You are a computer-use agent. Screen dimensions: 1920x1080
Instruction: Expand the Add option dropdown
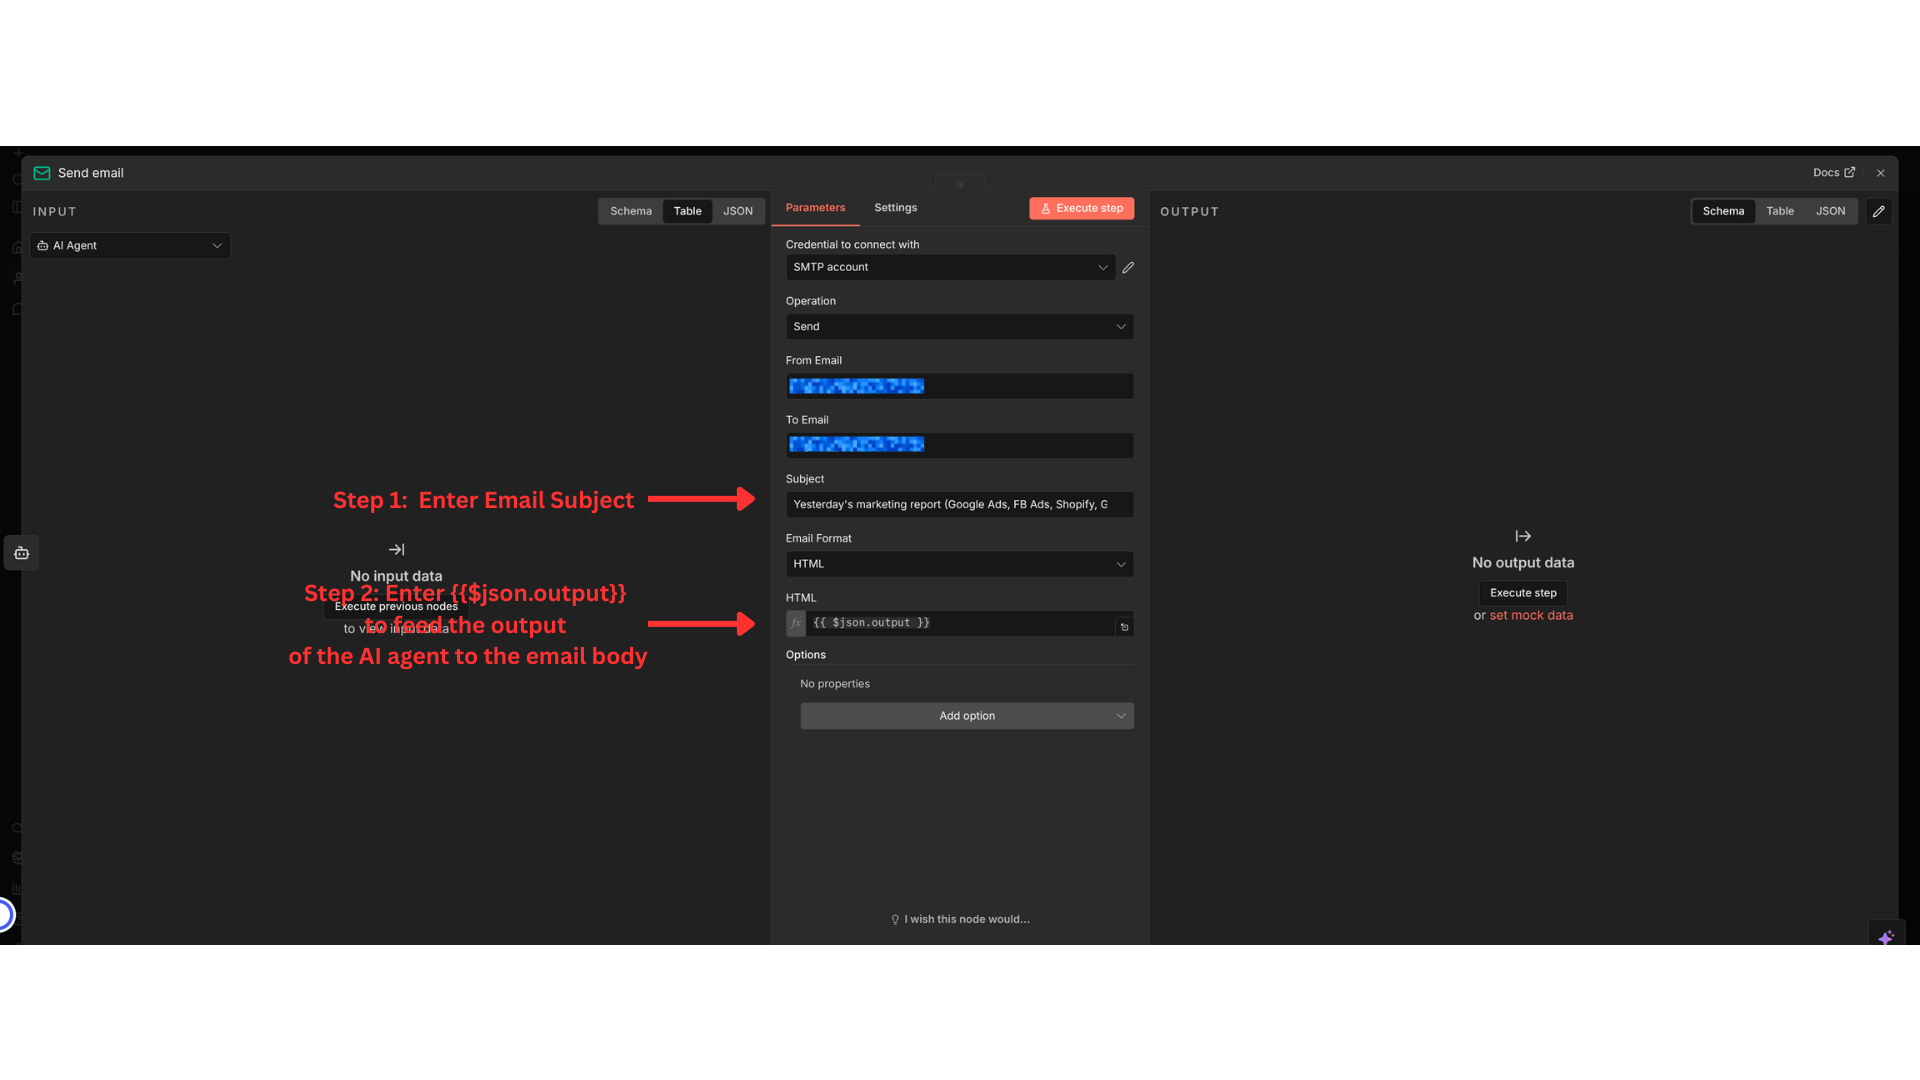pyautogui.click(x=966, y=715)
